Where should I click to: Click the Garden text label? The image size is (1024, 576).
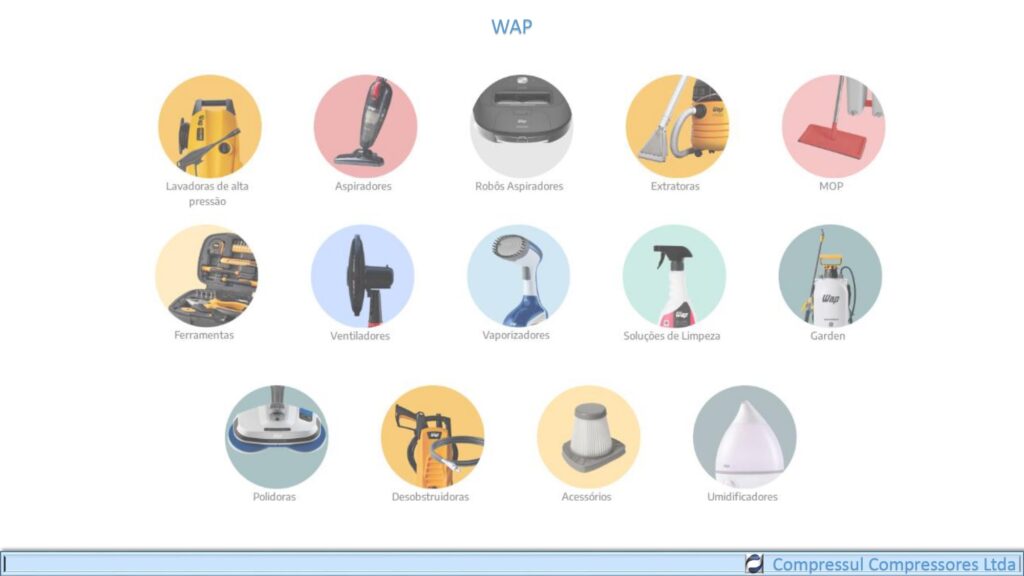tap(827, 336)
